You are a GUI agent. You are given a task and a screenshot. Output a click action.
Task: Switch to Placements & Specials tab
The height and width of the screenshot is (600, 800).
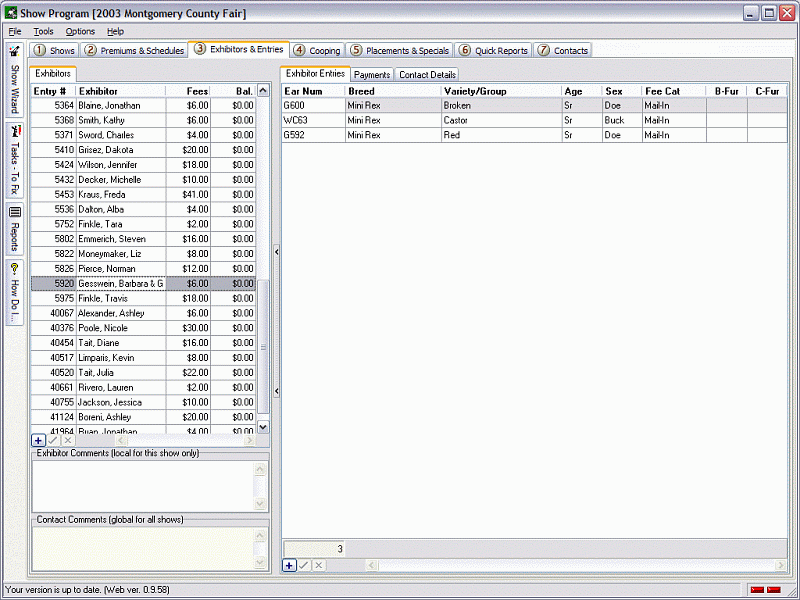pos(399,50)
